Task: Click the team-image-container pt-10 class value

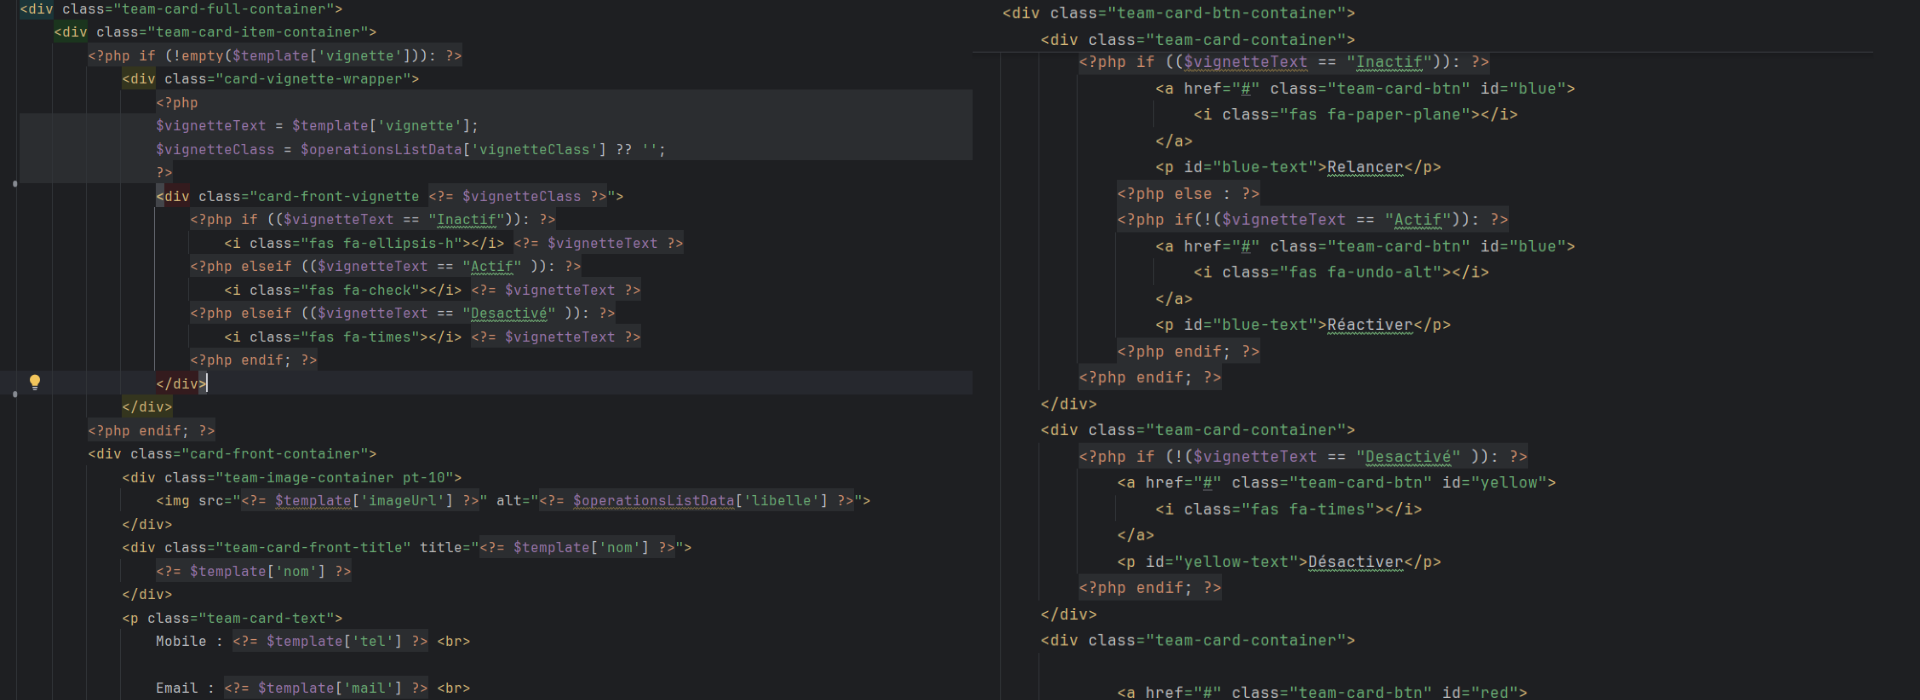Action: click(338, 478)
